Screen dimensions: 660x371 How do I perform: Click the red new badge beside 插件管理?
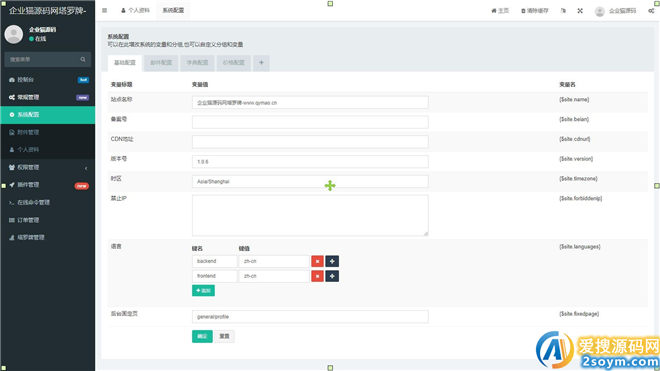coord(82,186)
